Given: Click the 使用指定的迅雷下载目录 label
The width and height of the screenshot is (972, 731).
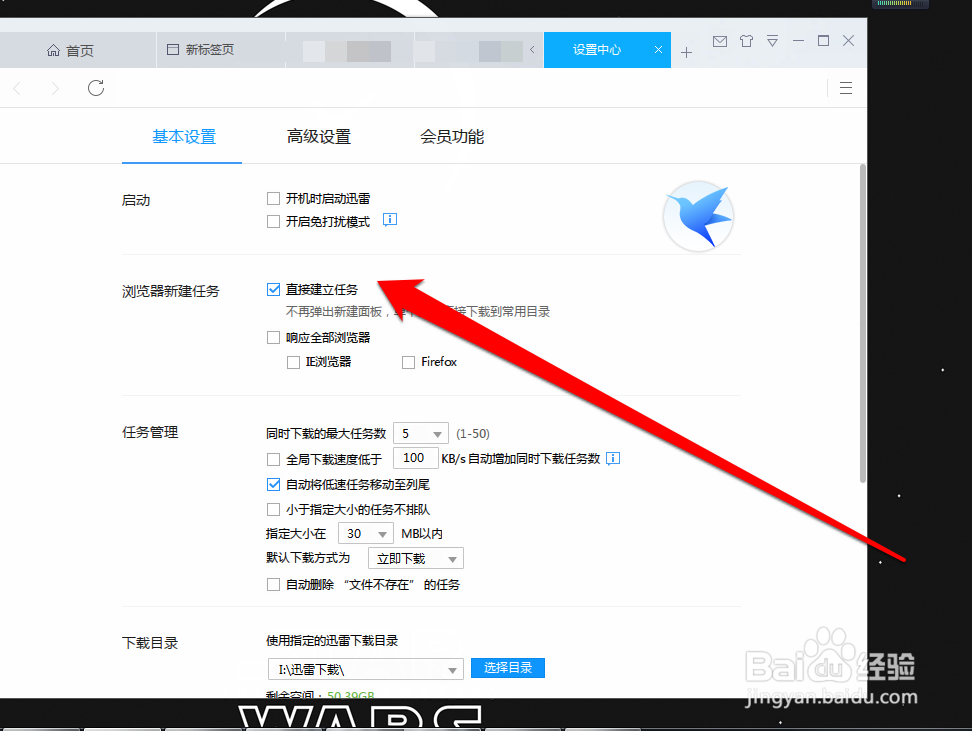Looking at the screenshot, I should pyautogui.click(x=332, y=640).
